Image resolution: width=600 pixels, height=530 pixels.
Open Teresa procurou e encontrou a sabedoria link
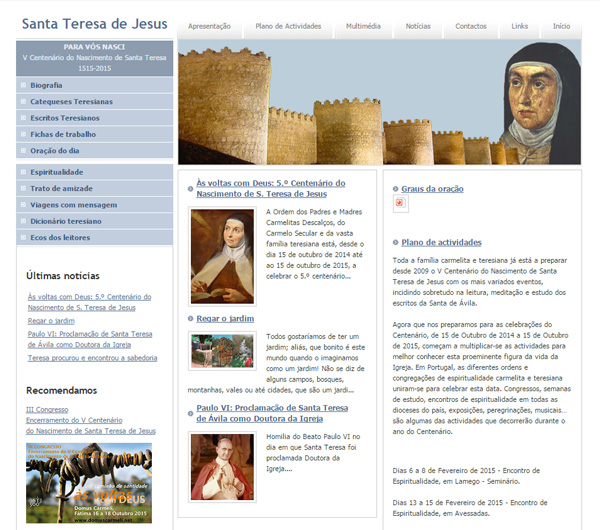pos(92,358)
